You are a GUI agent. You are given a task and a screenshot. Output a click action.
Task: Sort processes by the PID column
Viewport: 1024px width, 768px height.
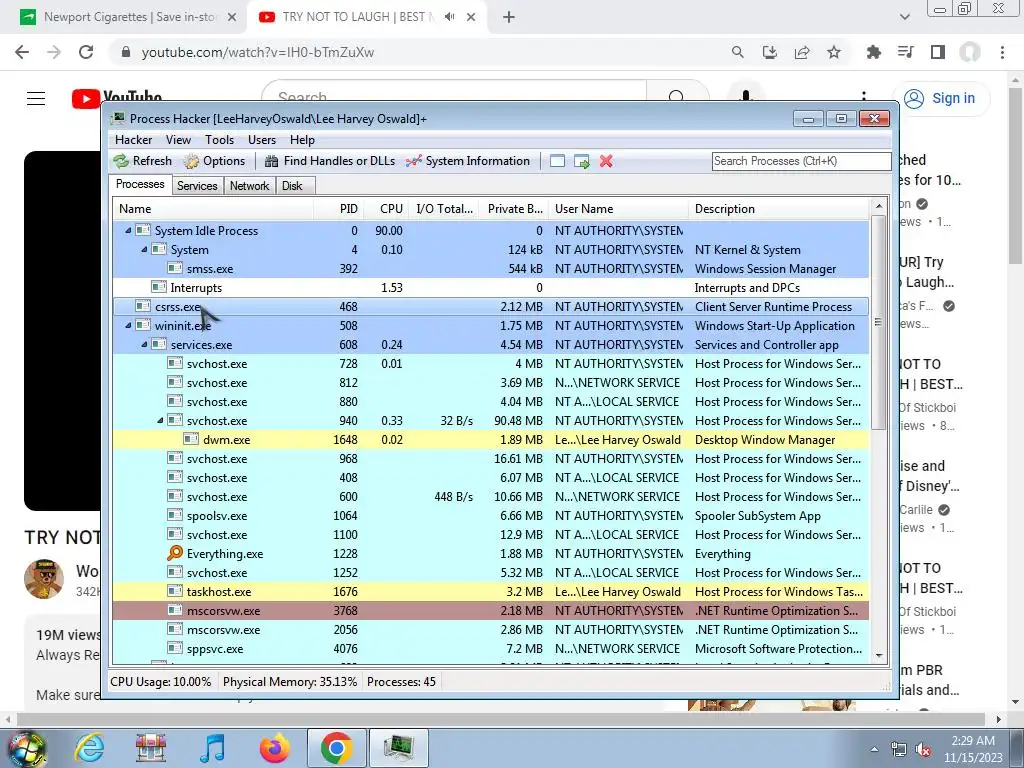click(x=338, y=209)
